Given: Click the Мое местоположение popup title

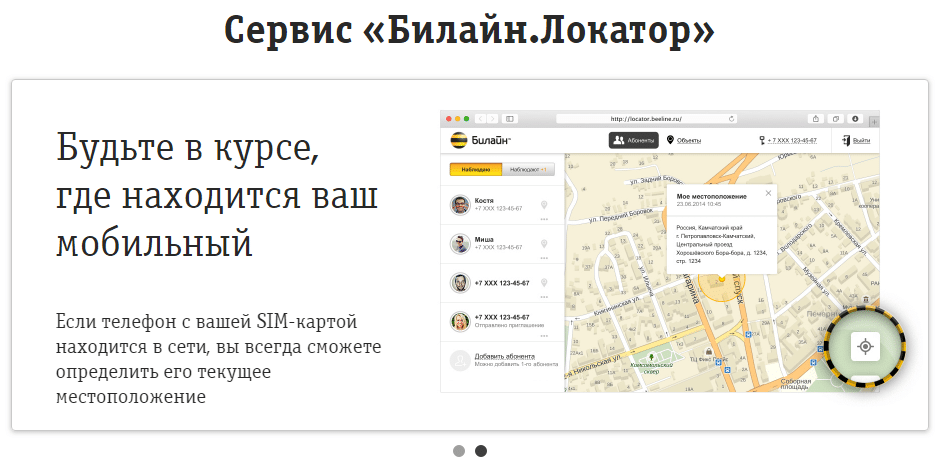Looking at the screenshot, I should click(x=711, y=196).
